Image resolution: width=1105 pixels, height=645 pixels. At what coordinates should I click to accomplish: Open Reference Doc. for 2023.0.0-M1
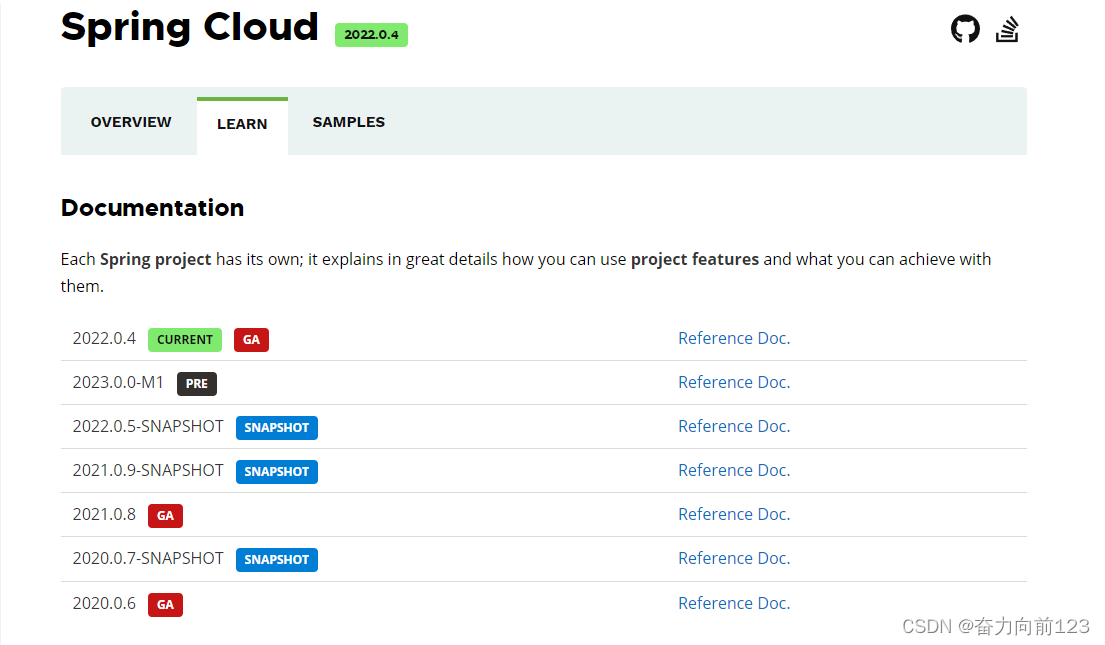[x=734, y=382]
